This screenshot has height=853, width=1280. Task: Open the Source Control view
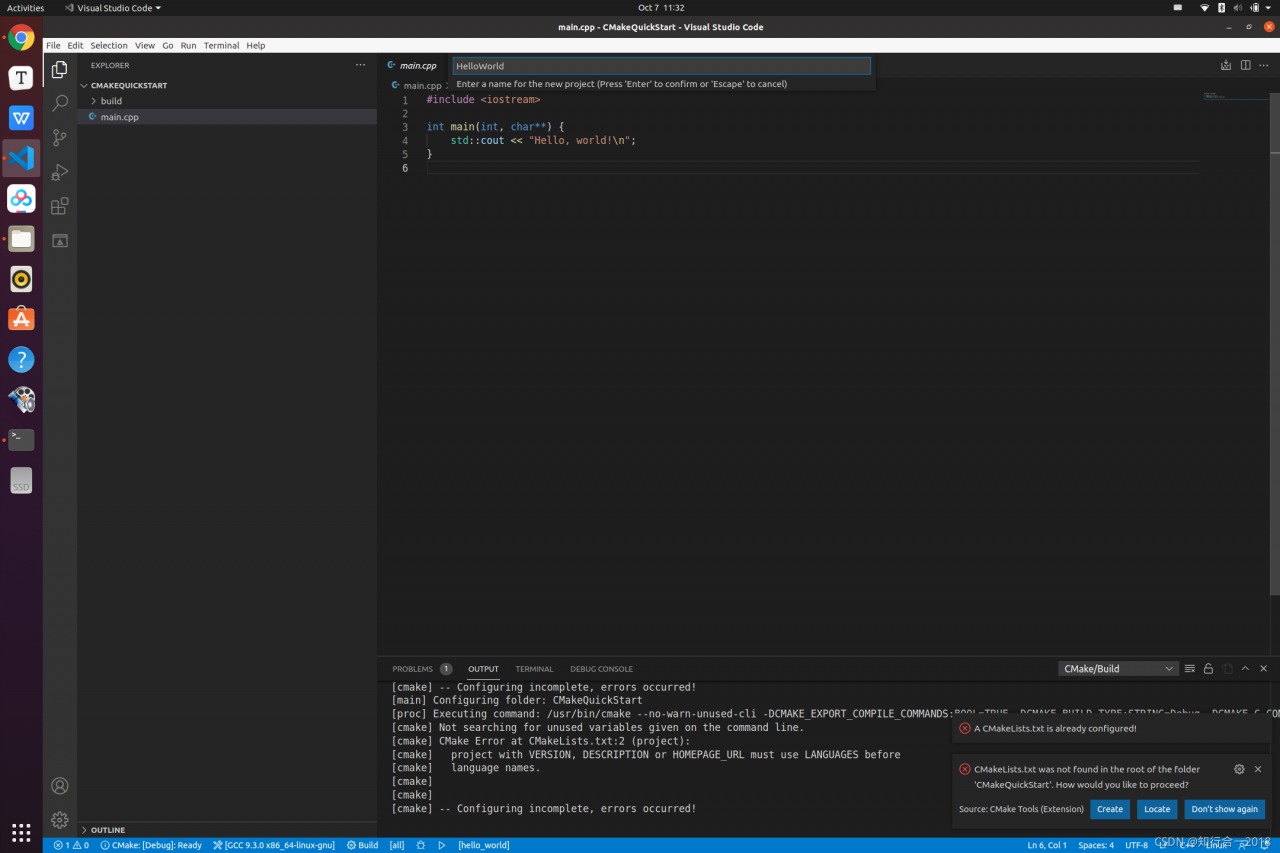(60, 137)
